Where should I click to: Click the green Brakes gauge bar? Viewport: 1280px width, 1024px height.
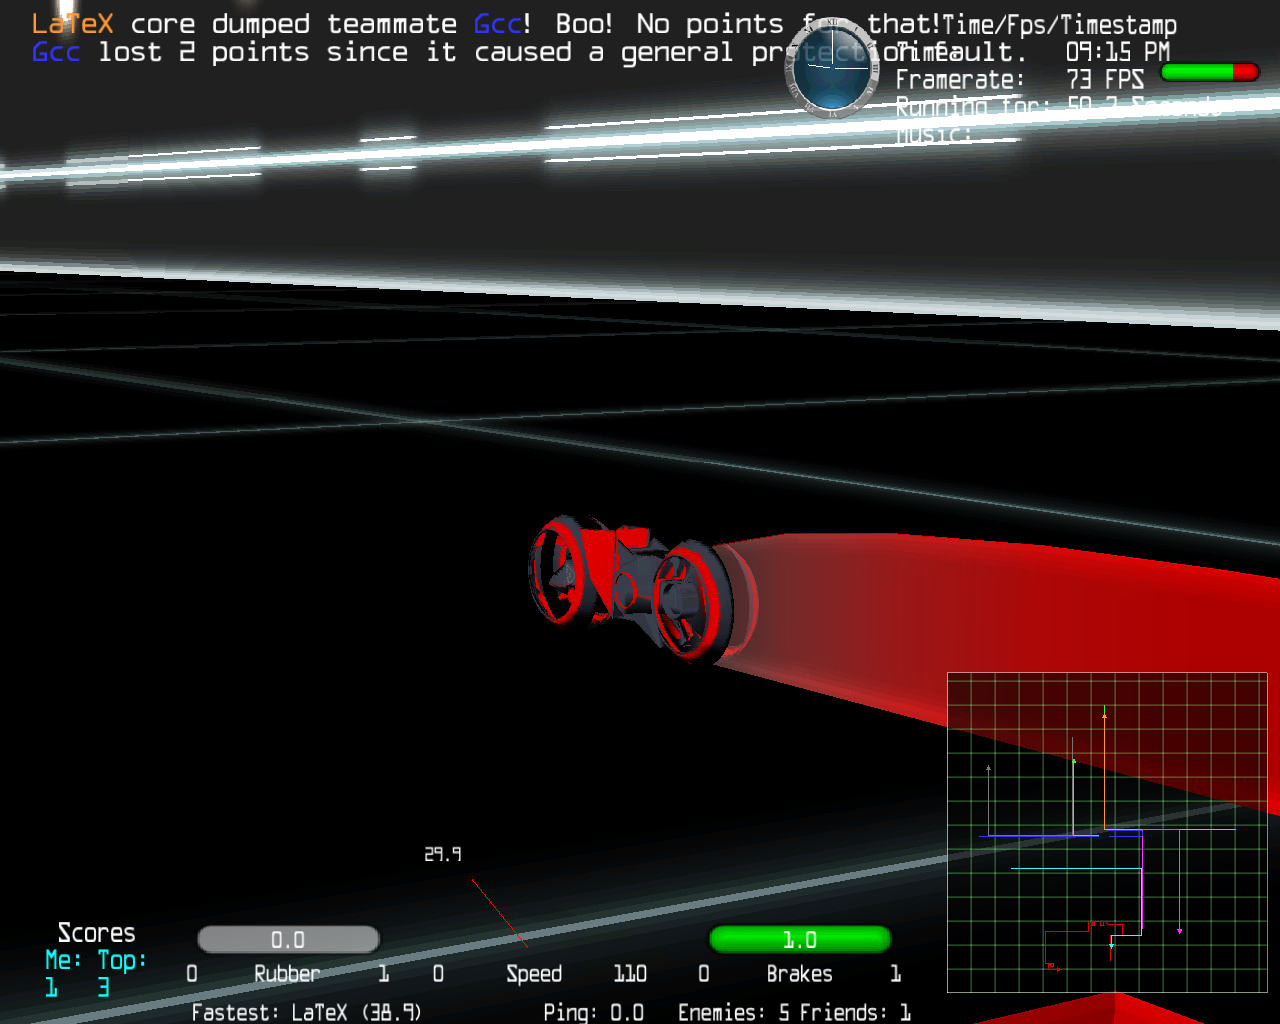[799, 939]
